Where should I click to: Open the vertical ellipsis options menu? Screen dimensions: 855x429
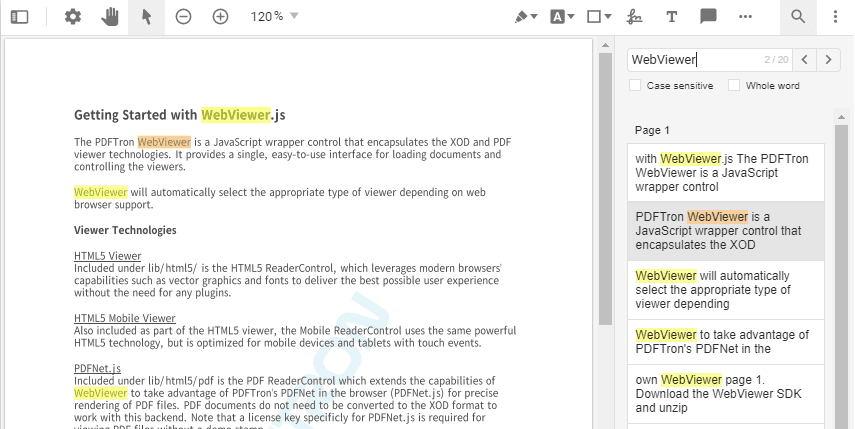835,17
